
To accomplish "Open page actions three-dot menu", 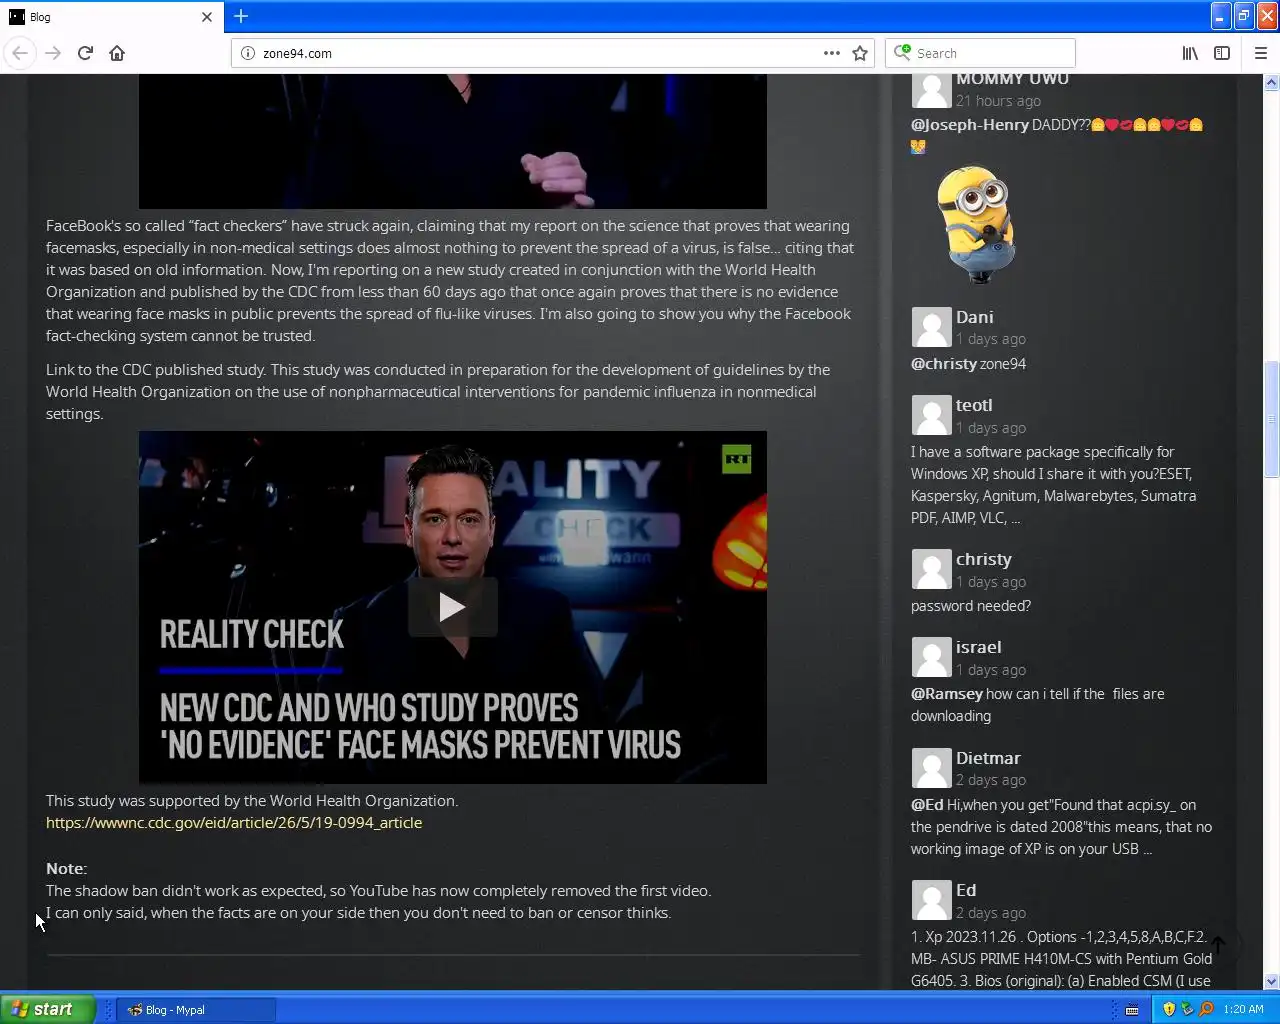I will click(x=831, y=53).
